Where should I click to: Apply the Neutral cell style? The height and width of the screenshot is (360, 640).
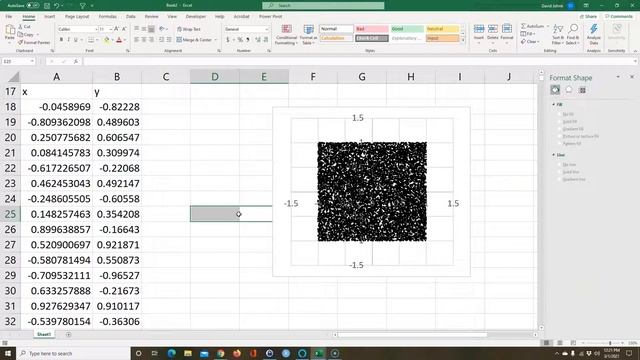coord(442,29)
